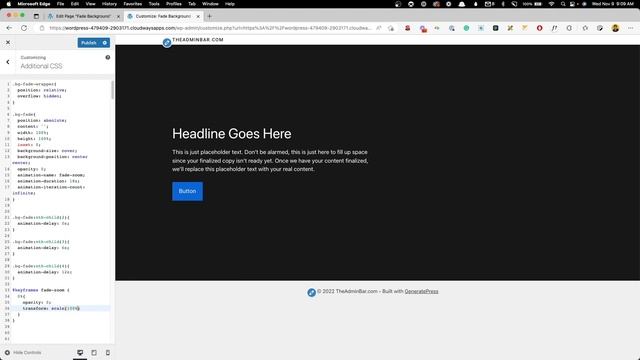
Task: Open Edge tab actions menu icon
Action: point(36,16)
